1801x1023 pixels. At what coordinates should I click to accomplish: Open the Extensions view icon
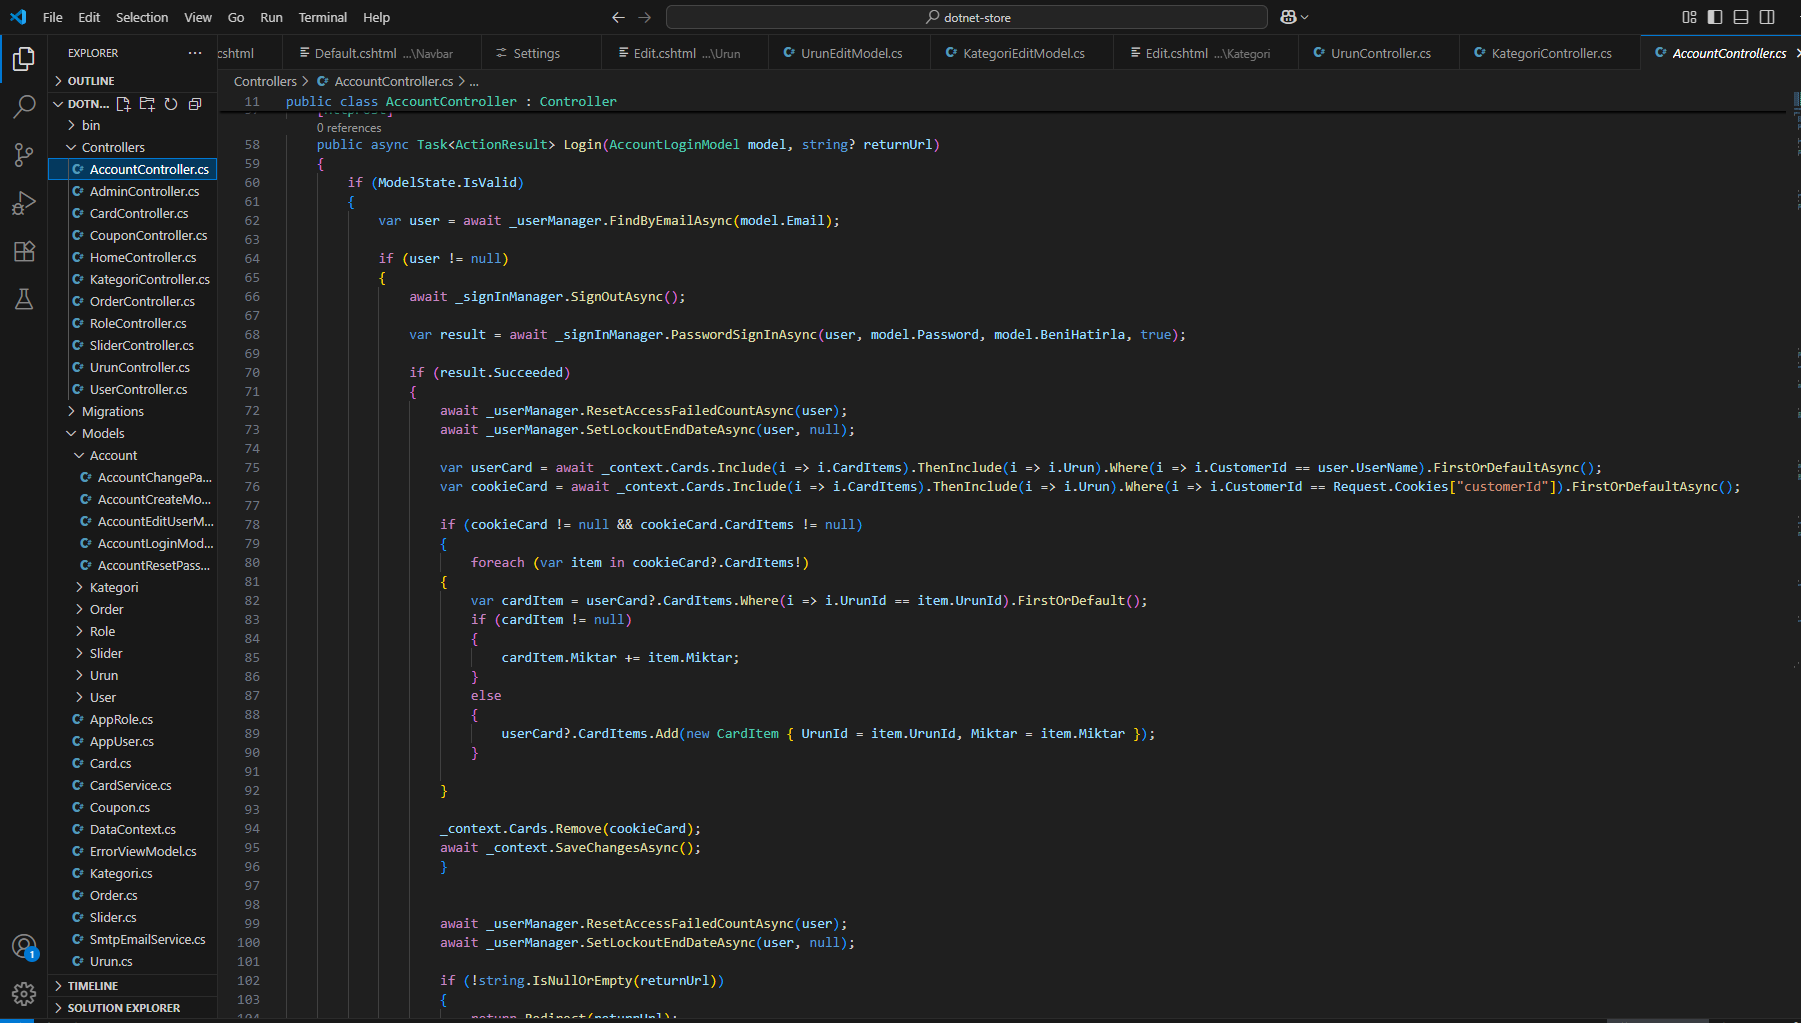[x=24, y=251]
